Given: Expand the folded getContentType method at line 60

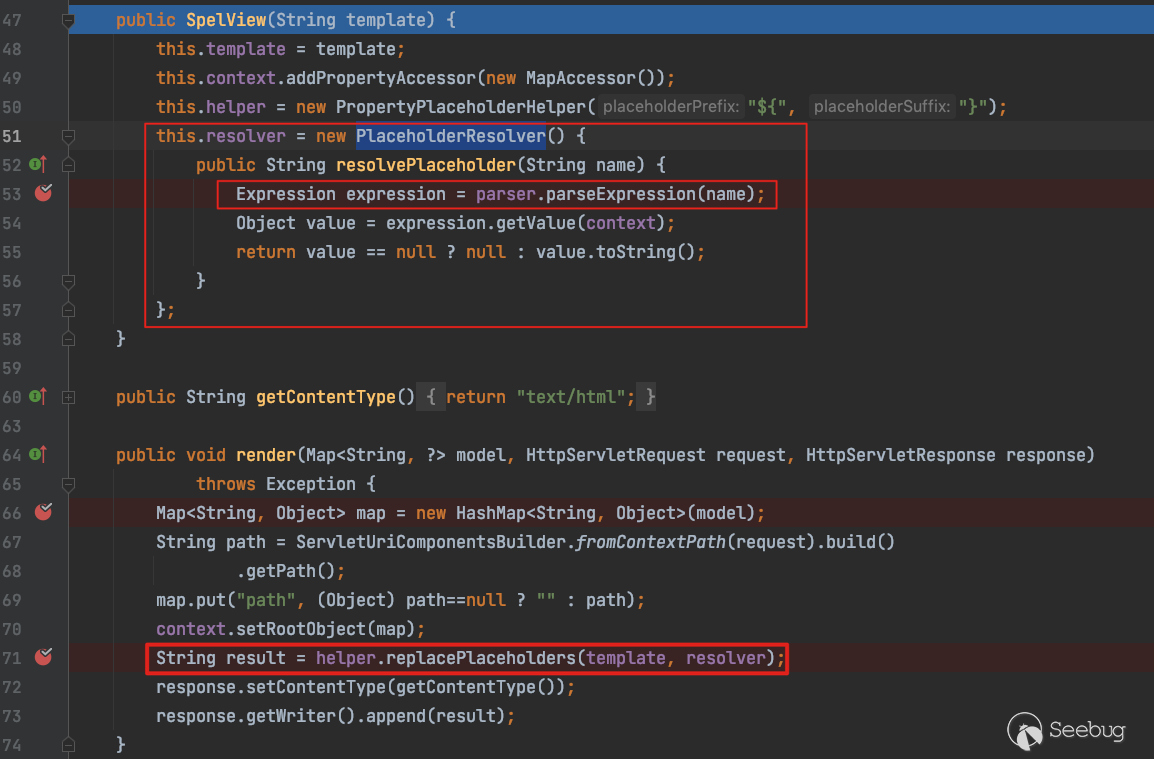Looking at the screenshot, I should (68, 398).
